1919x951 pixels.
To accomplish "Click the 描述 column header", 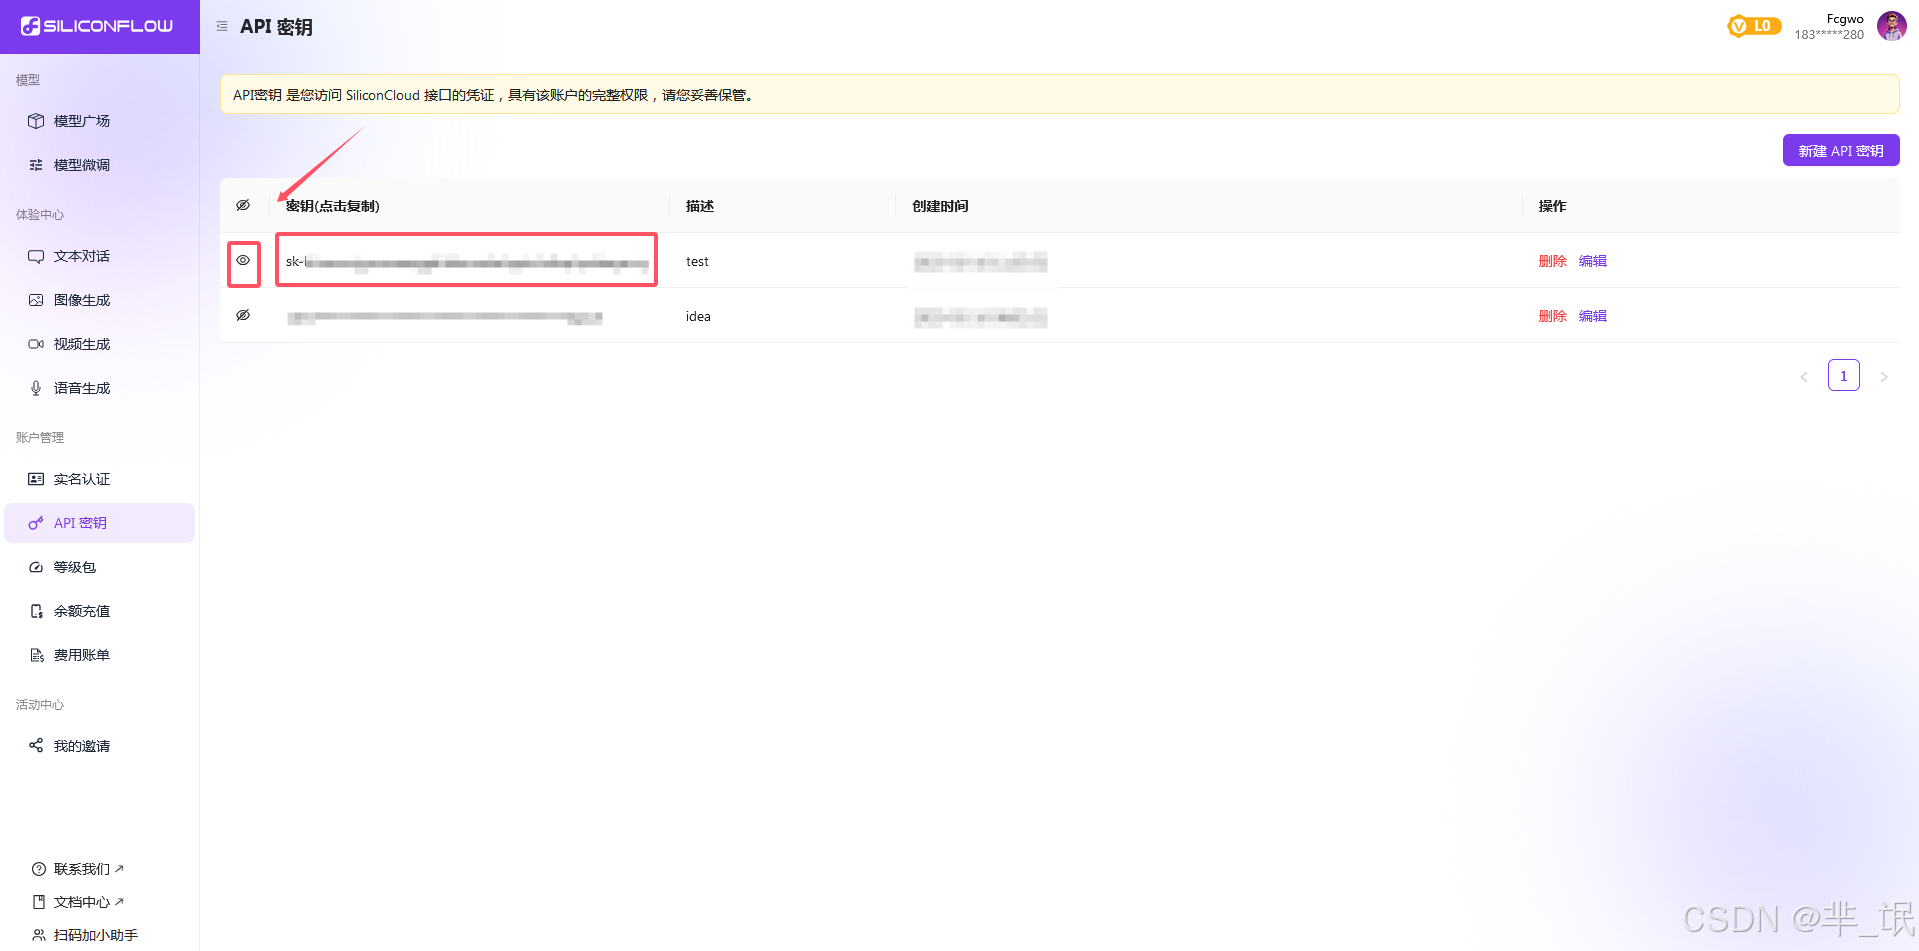I will (699, 206).
